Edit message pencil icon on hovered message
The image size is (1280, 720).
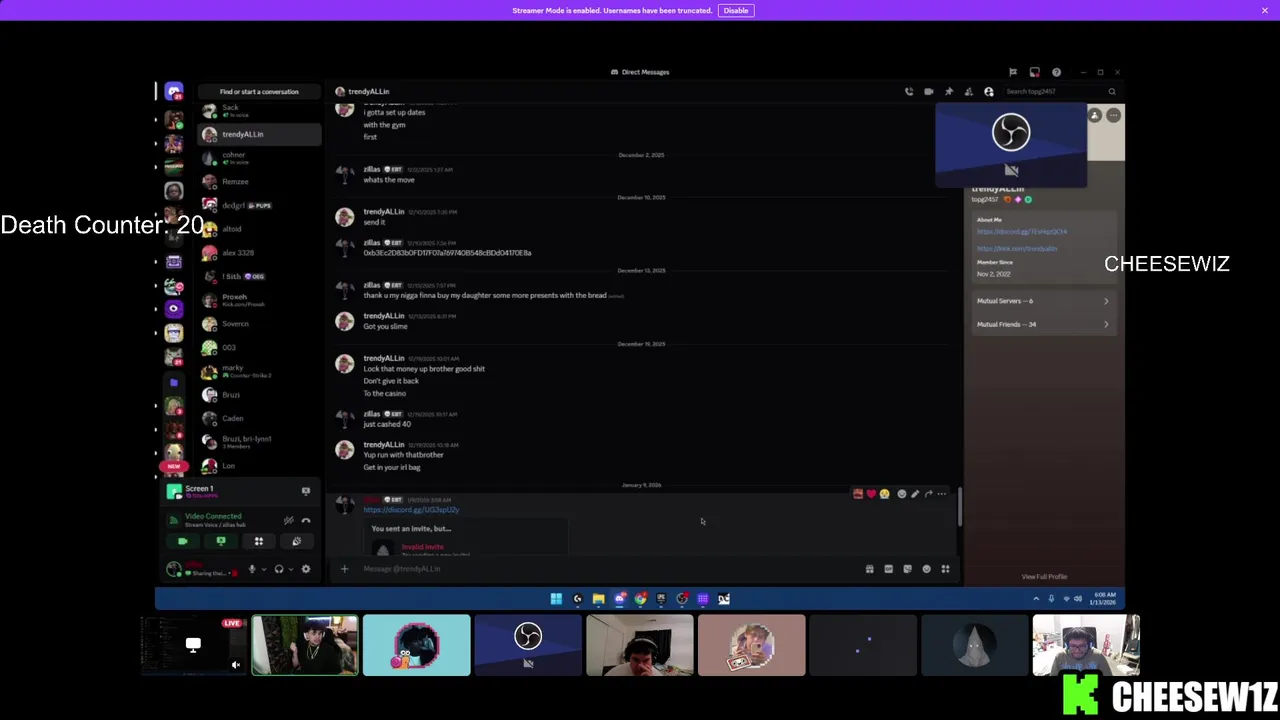915,494
